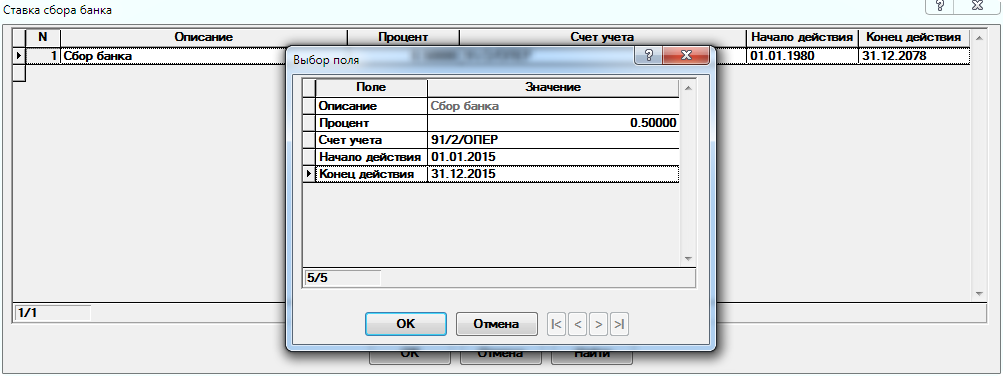Click the Конец действия column header in main grid
Screen dimensions: 1003x376
[913, 38]
